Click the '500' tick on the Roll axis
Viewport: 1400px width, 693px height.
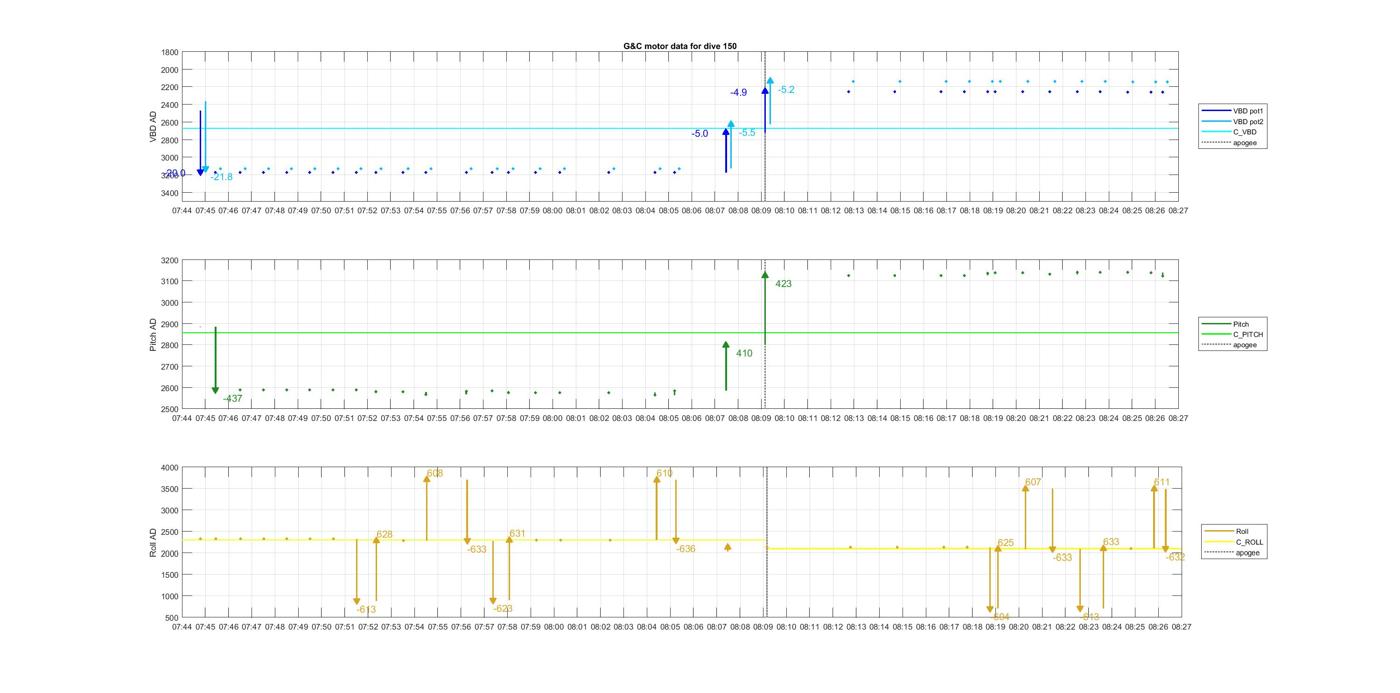(x=172, y=618)
